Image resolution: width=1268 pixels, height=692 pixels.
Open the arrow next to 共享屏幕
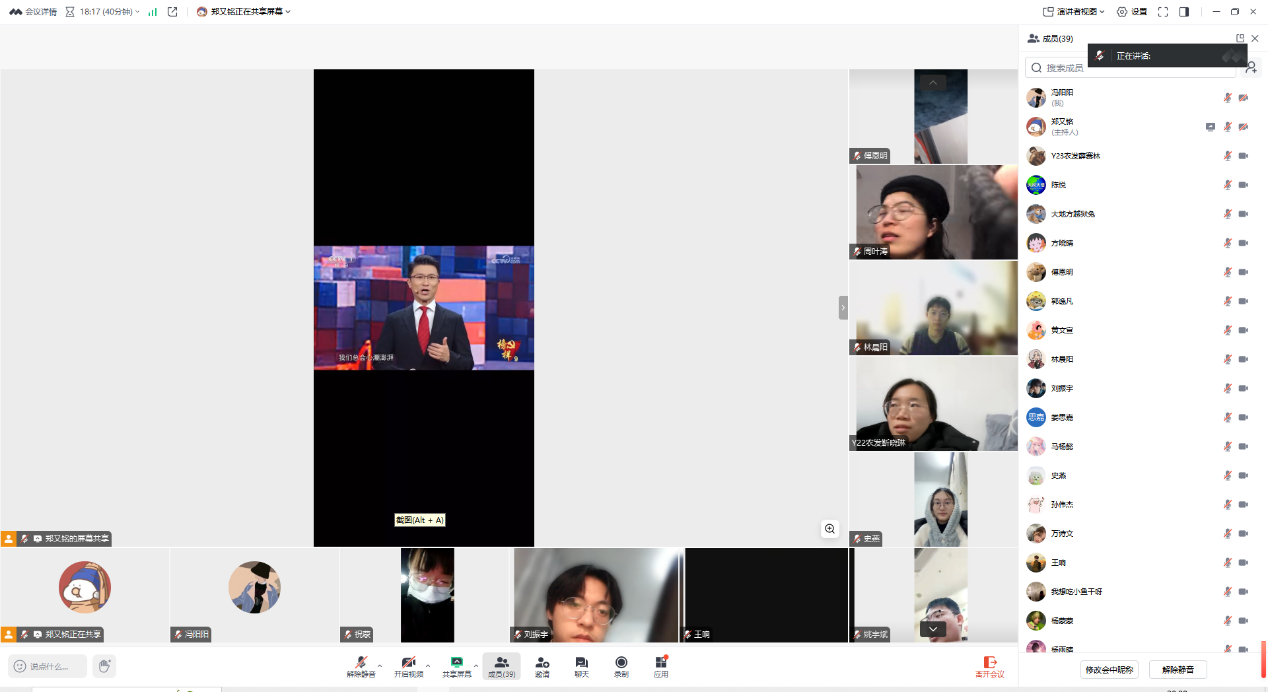coord(476,666)
